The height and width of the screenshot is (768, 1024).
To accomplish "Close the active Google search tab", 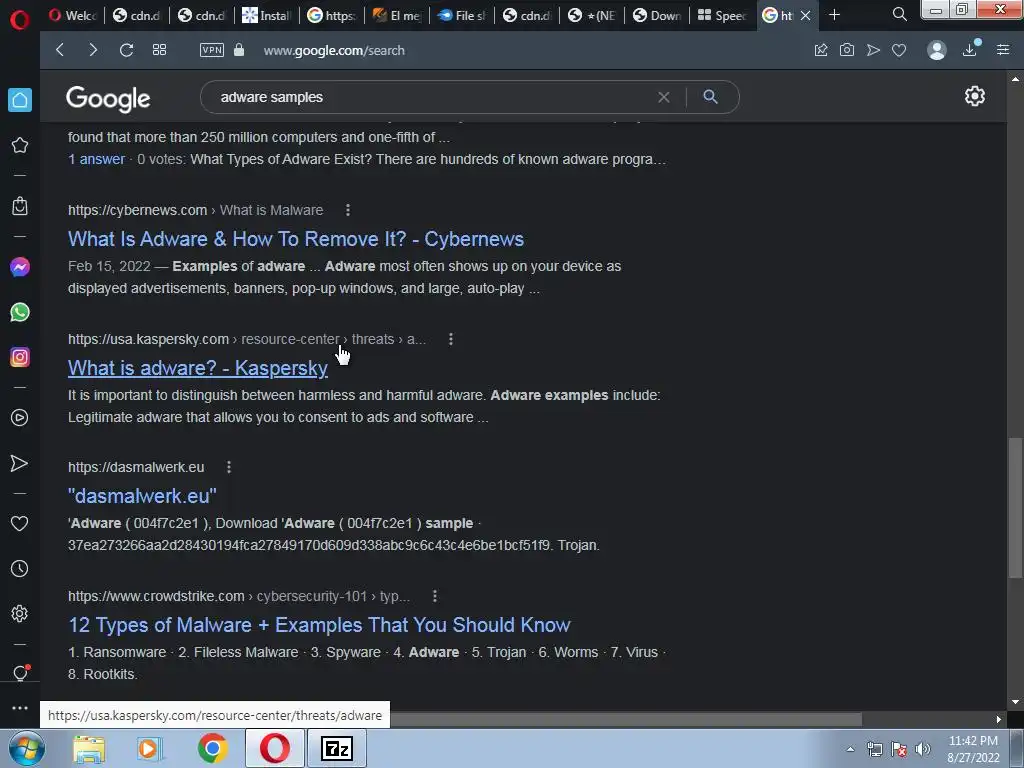I will point(806,15).
